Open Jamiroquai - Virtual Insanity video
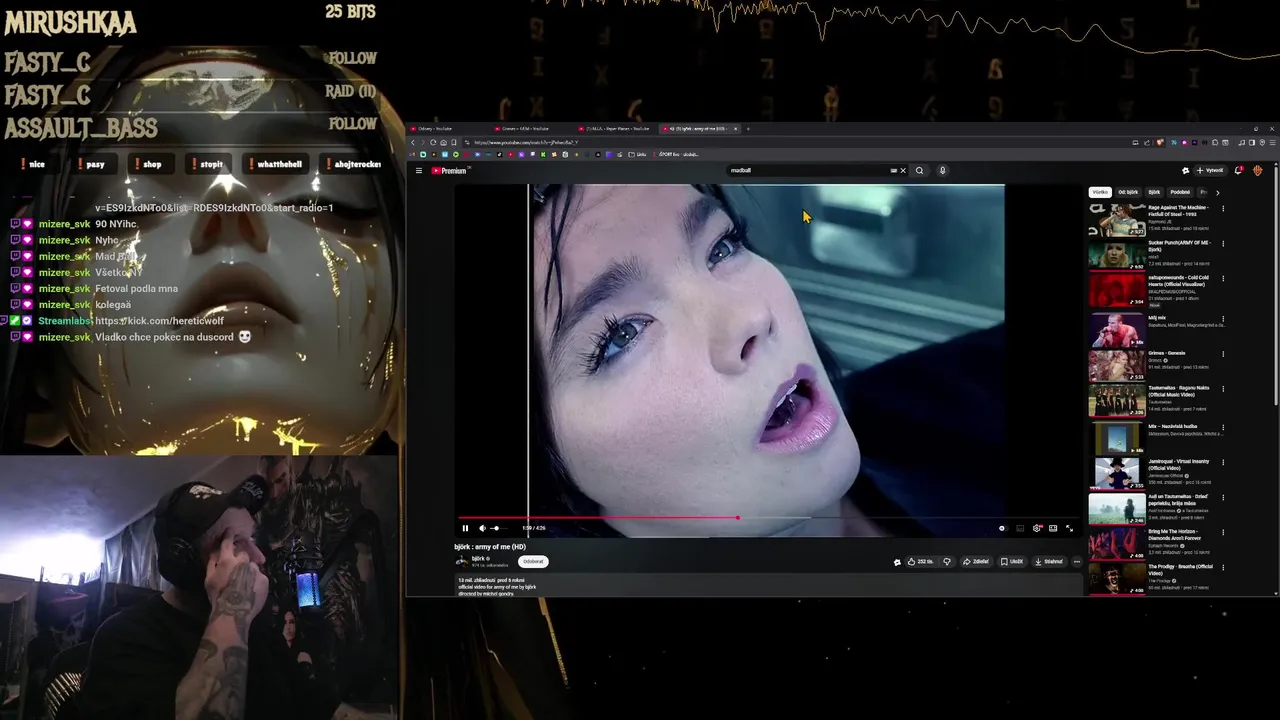Image resolution: width=1280 pixels, height=720 pixels. click(x=1117, y=473)
